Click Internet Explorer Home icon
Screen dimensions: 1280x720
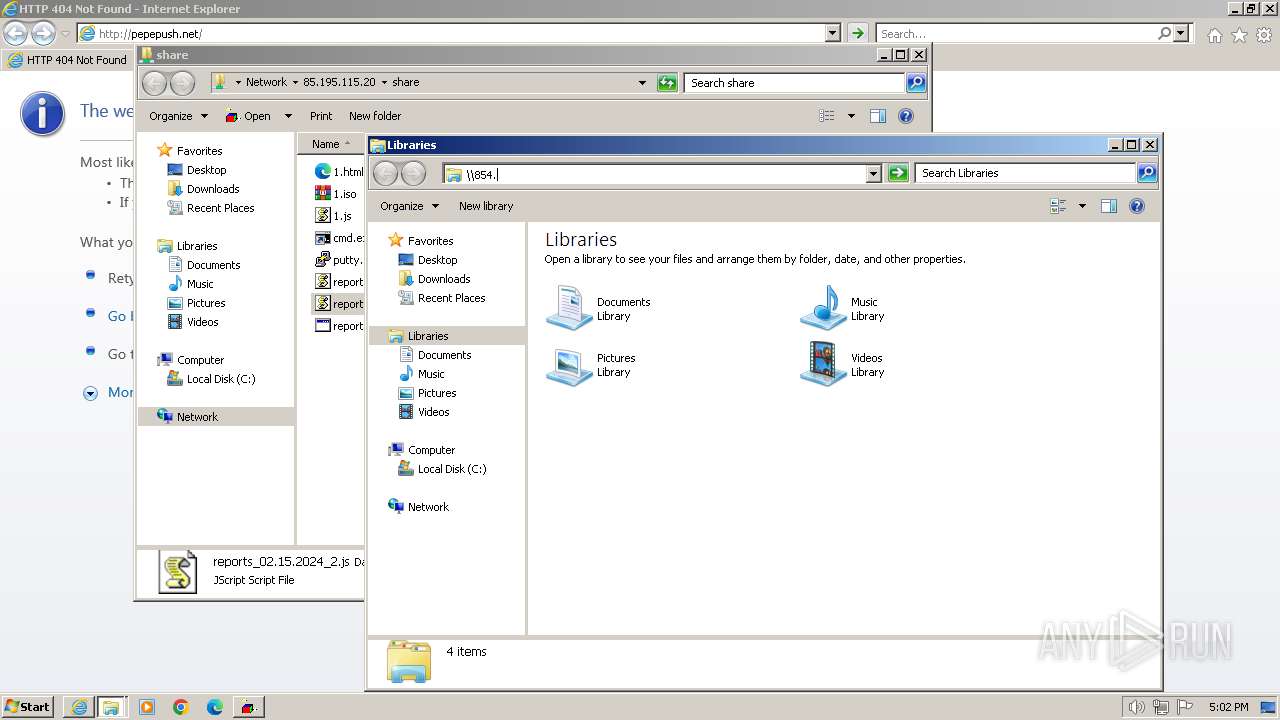pyautogui.click(x=1214, y=34)
